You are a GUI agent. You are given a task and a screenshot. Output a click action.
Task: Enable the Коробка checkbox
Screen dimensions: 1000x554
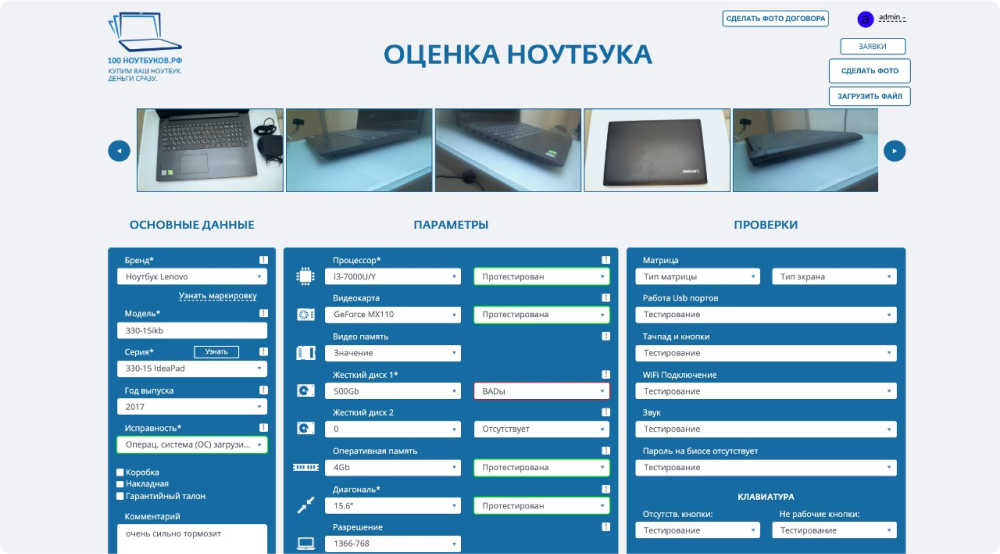(x=121, y=472)
